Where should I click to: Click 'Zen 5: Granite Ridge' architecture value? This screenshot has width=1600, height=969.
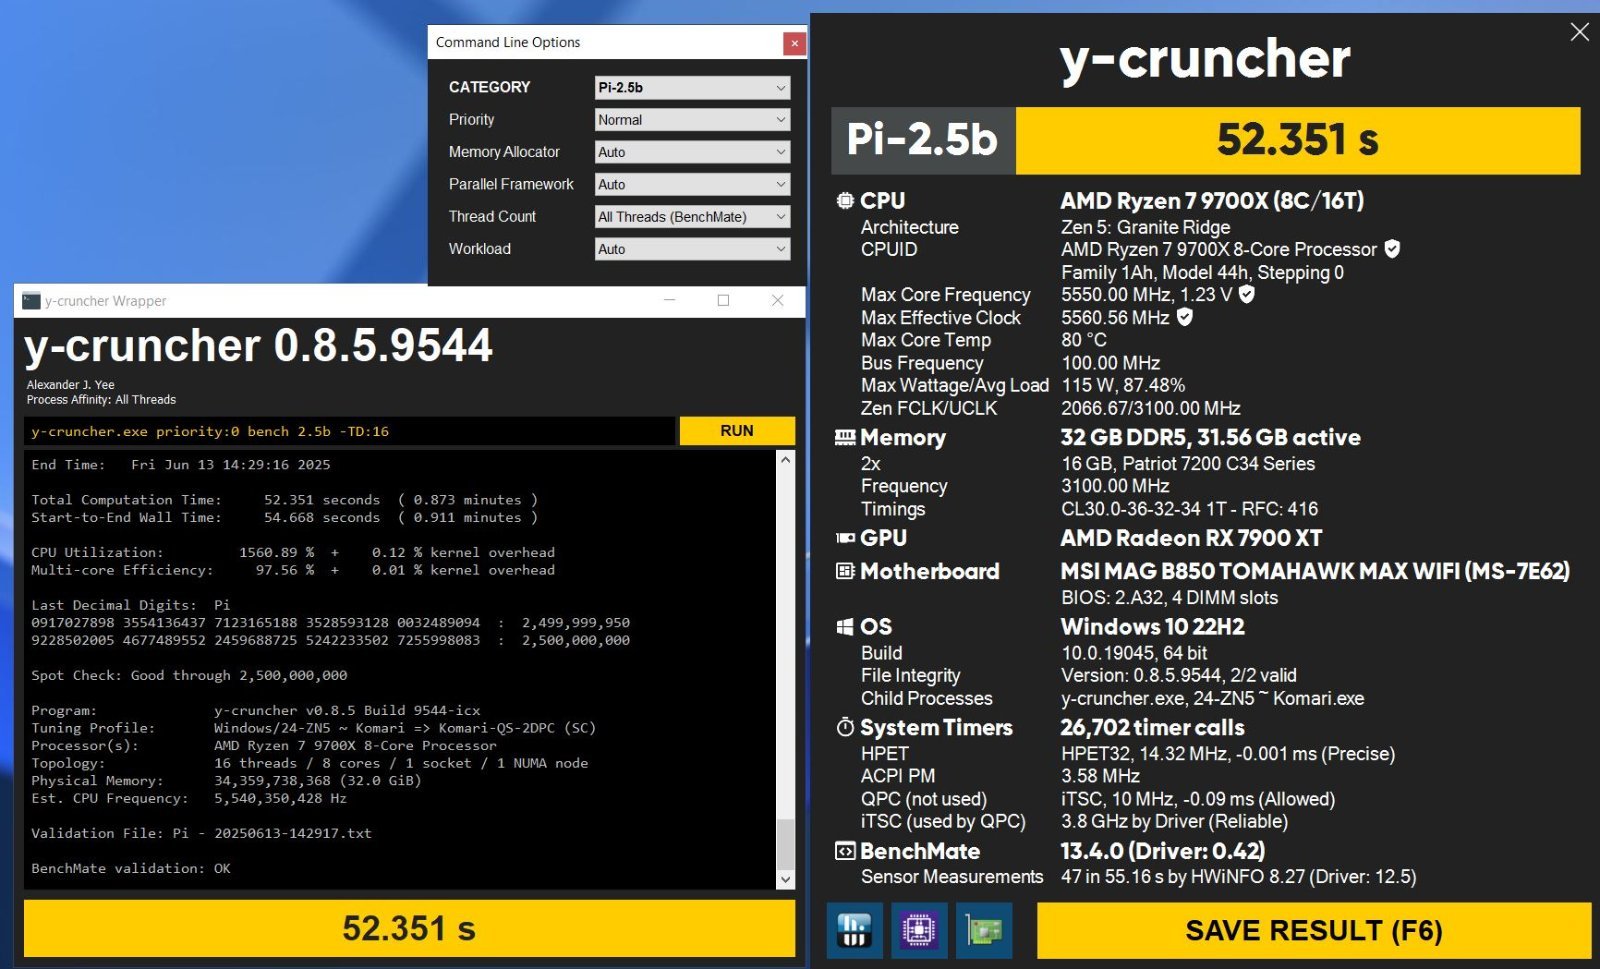click(x=1145, y=227)
